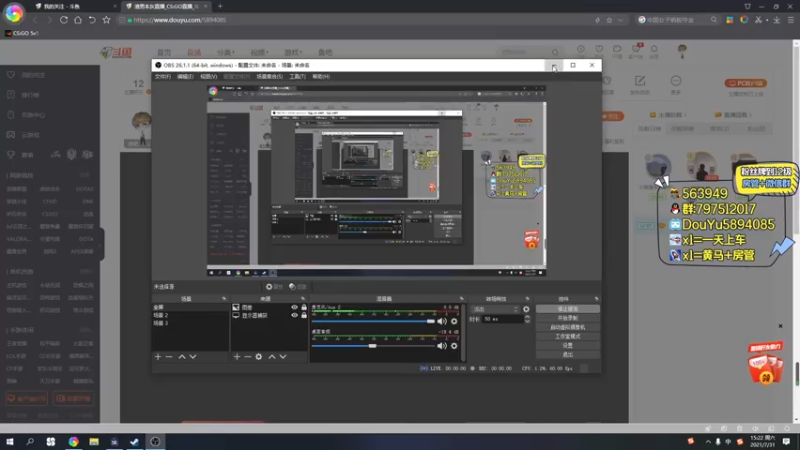Screen dimensions: 800x450
Task: Mute the 麦克风/Aux 2 speaker icon
Action: coord(442,321)
